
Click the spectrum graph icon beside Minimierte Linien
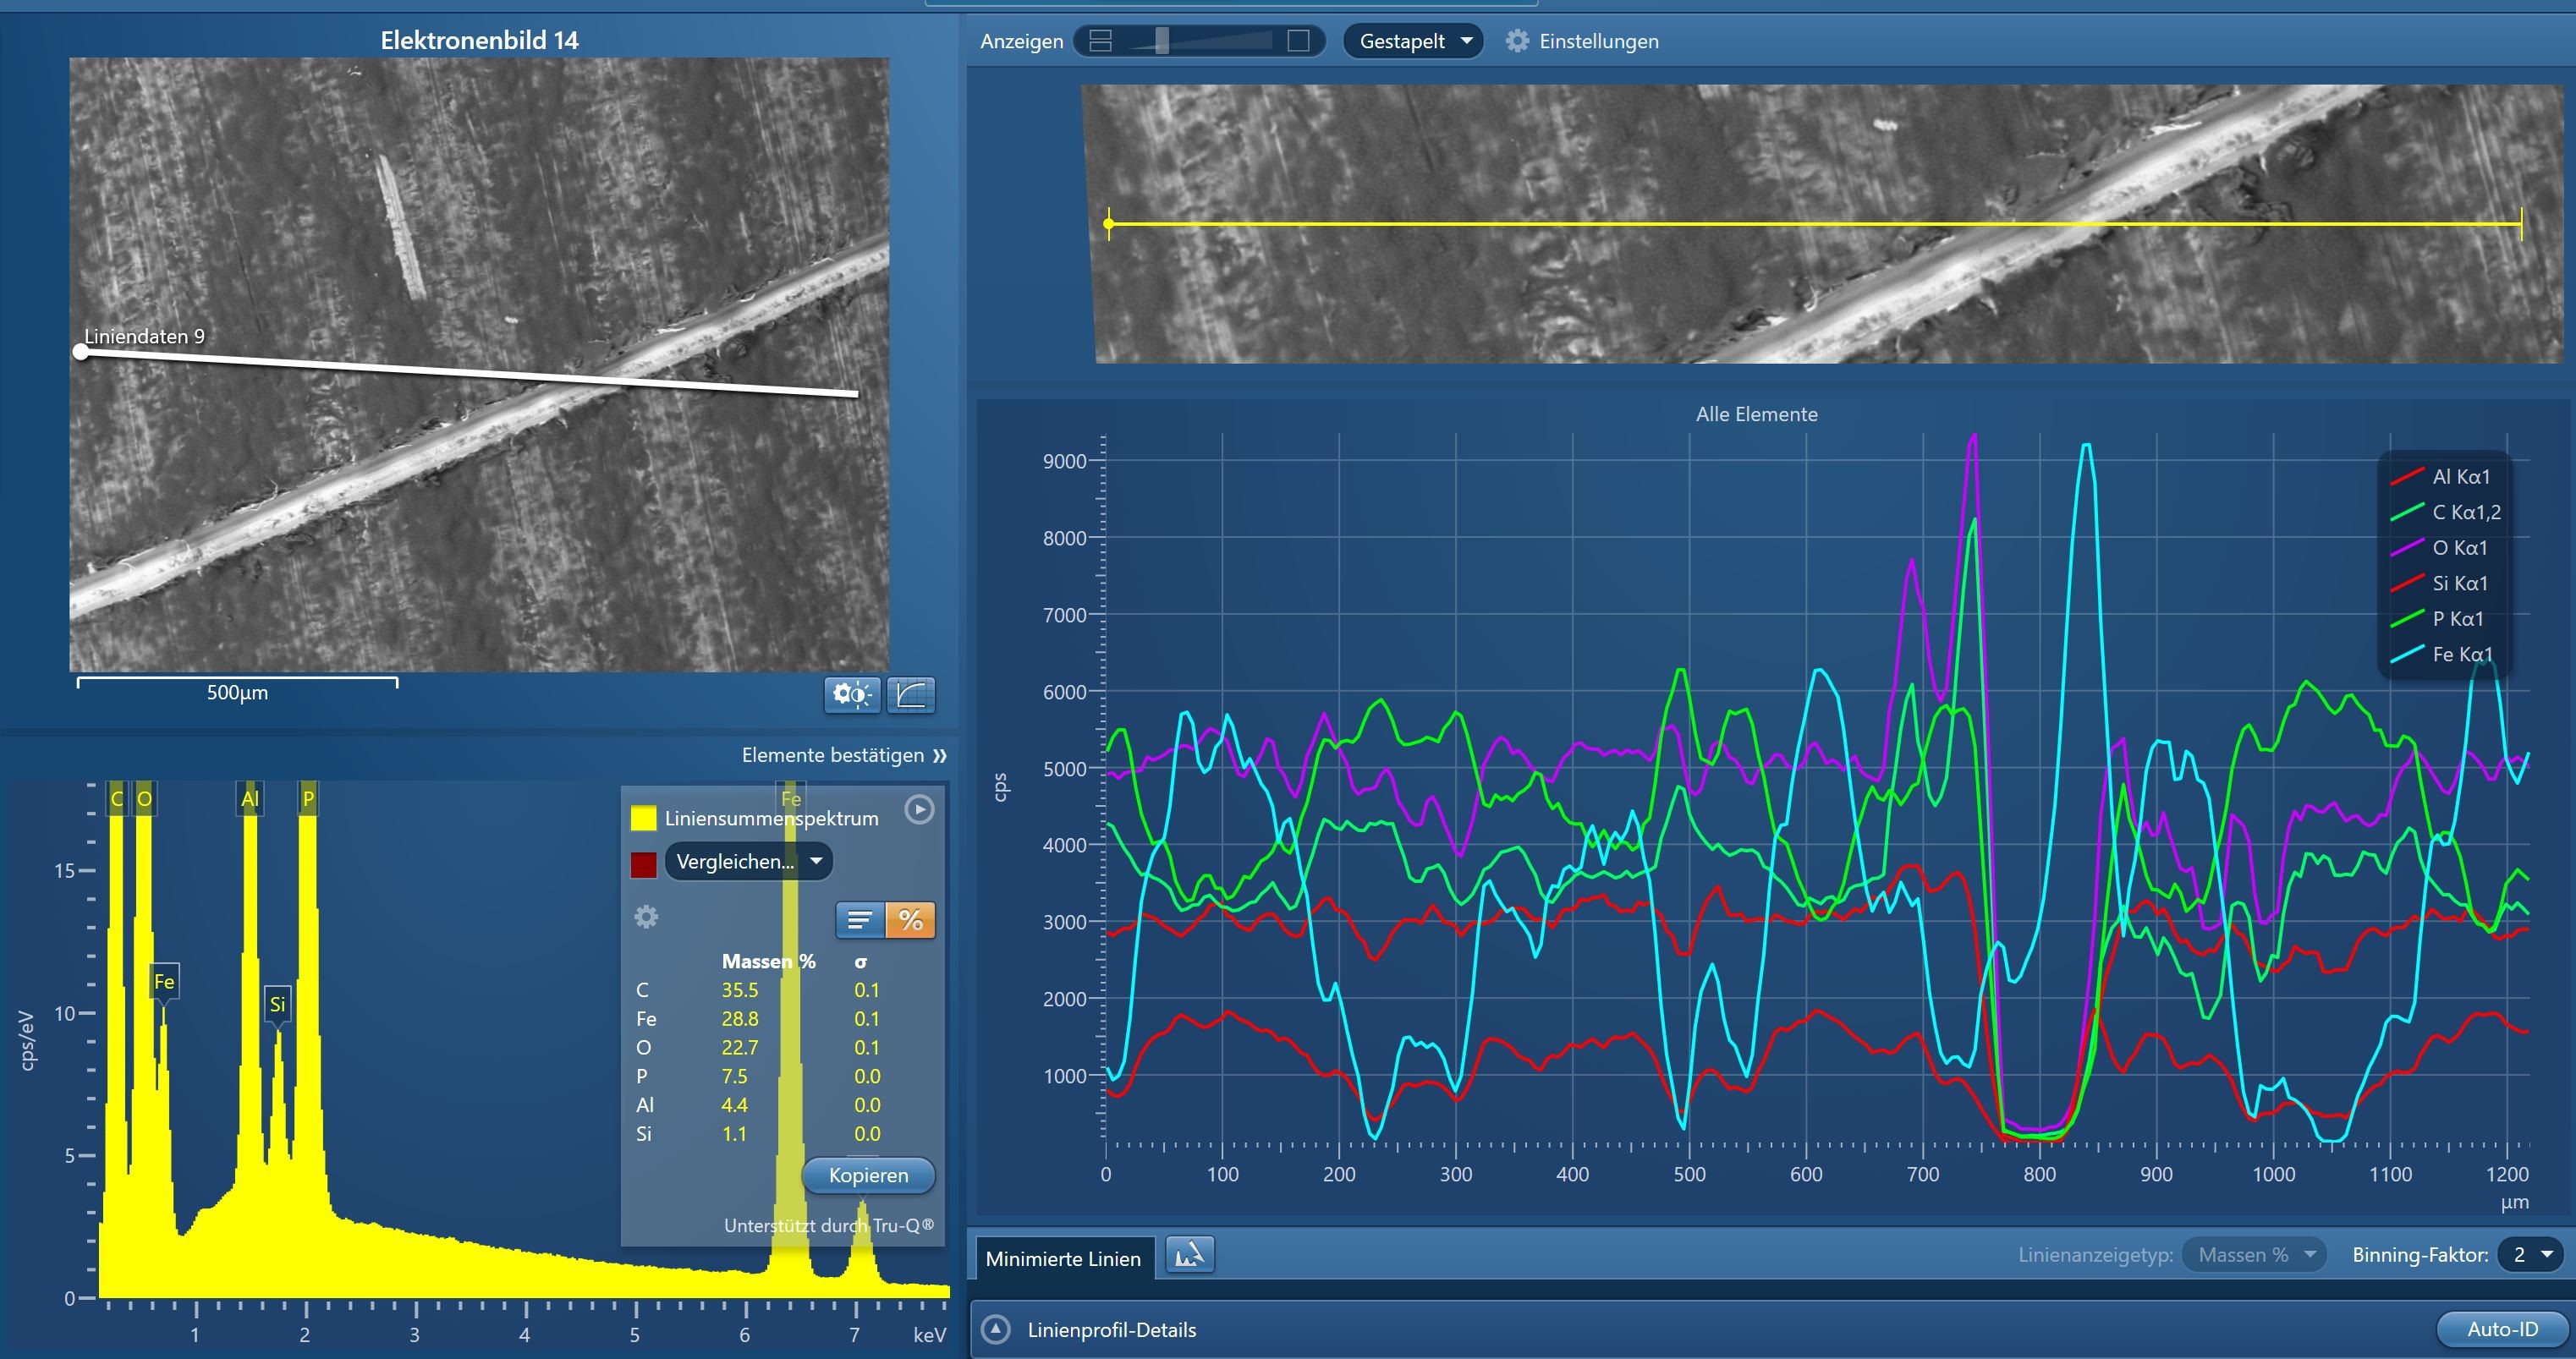click(1190, 1255)
